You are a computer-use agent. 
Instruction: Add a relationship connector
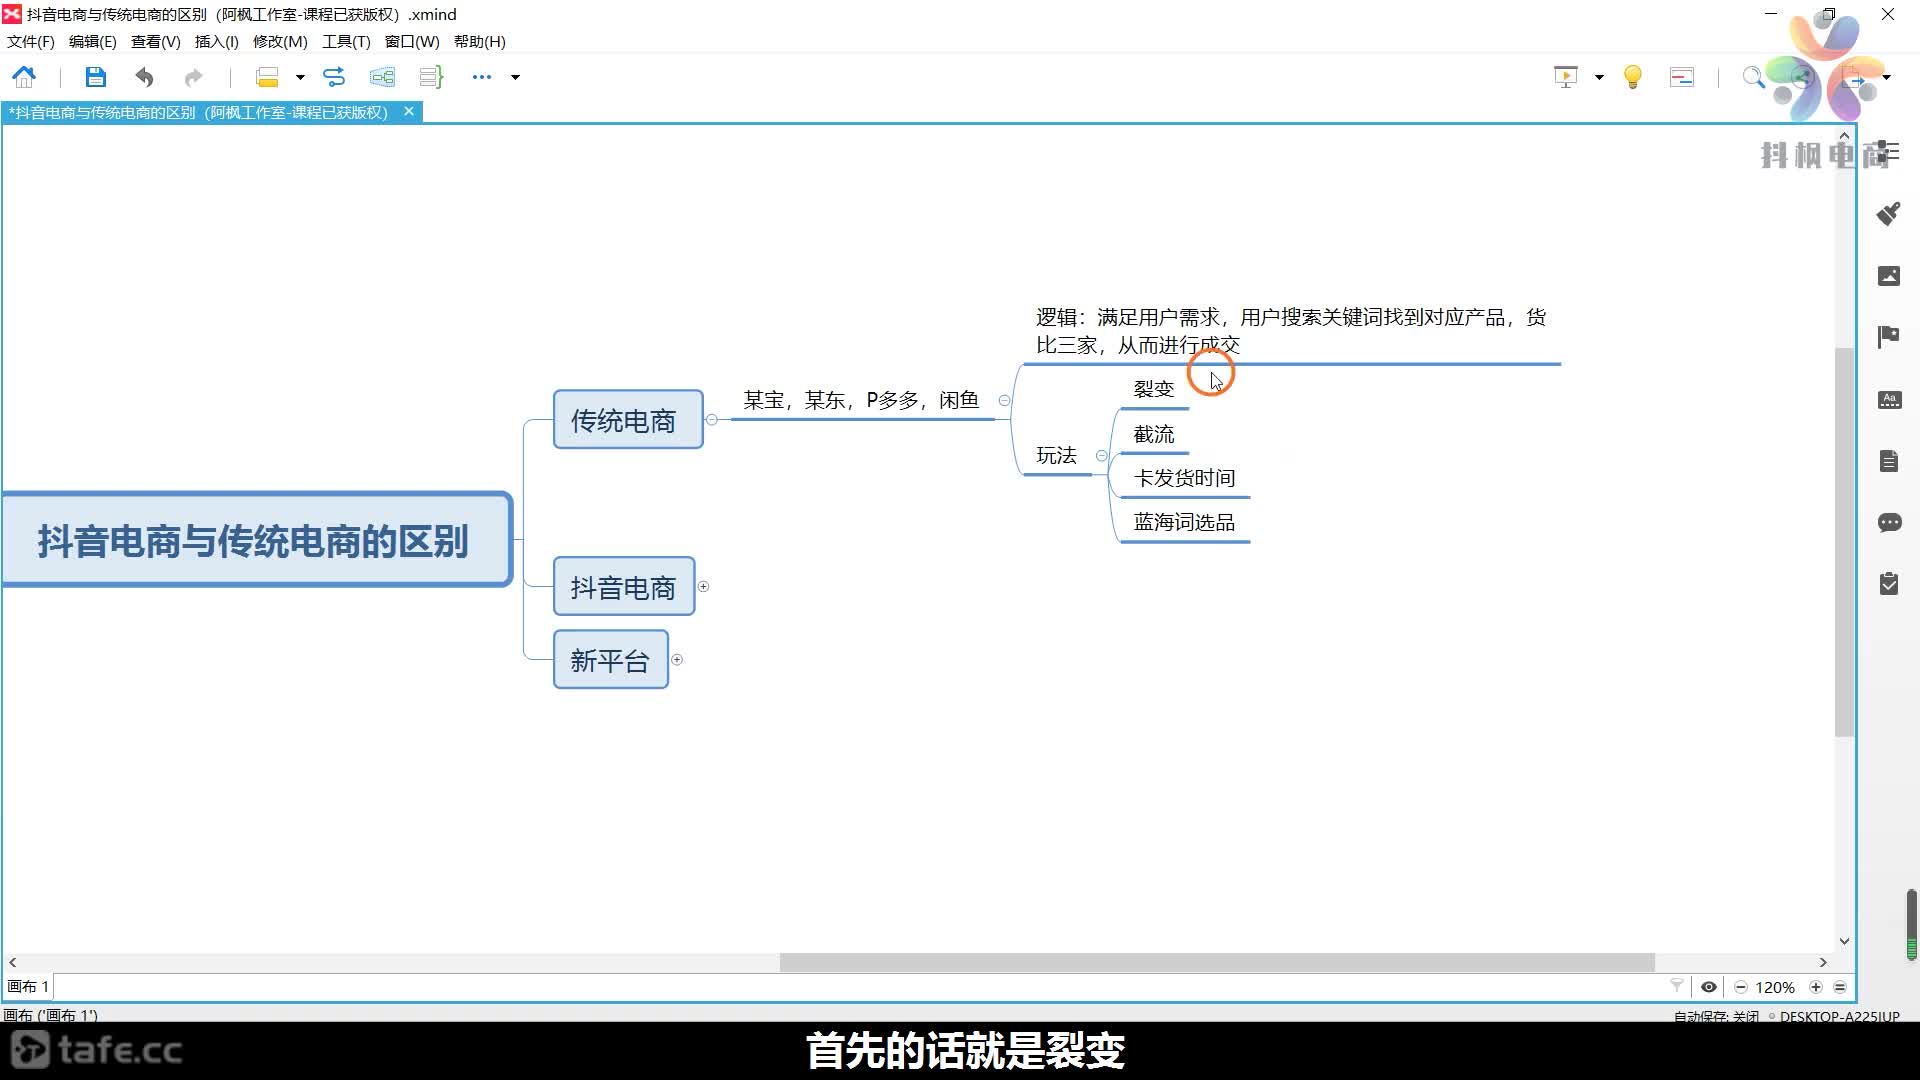click(x=334, y=77)
